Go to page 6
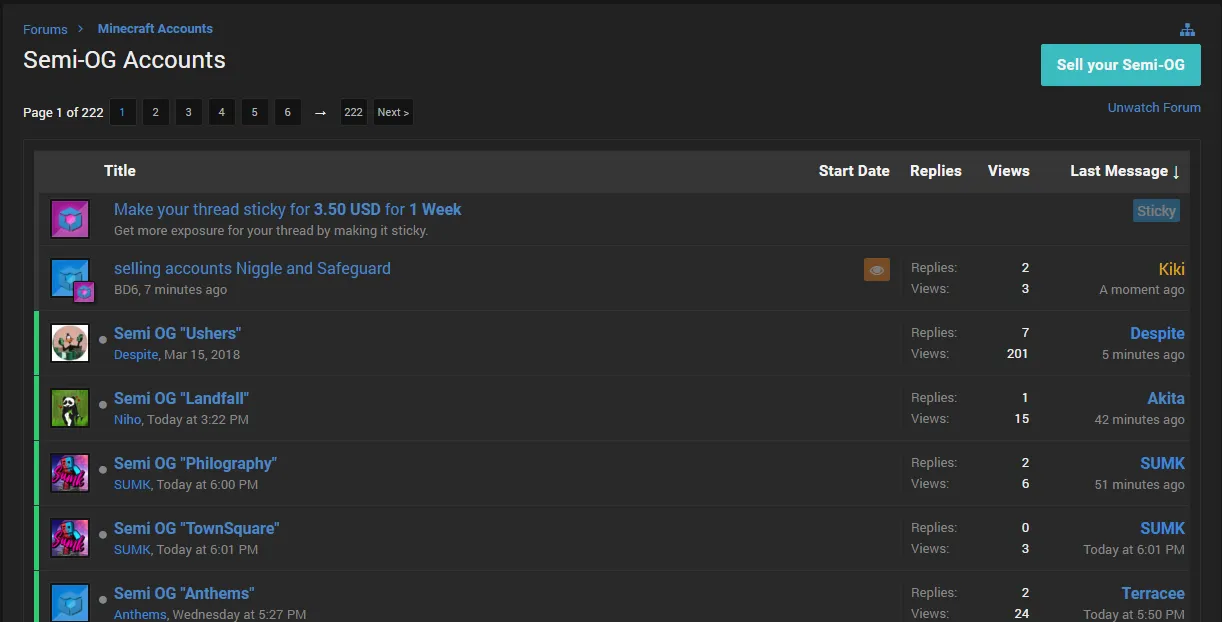The height and width of the screenshot is (622, 1222). [287, 112]
